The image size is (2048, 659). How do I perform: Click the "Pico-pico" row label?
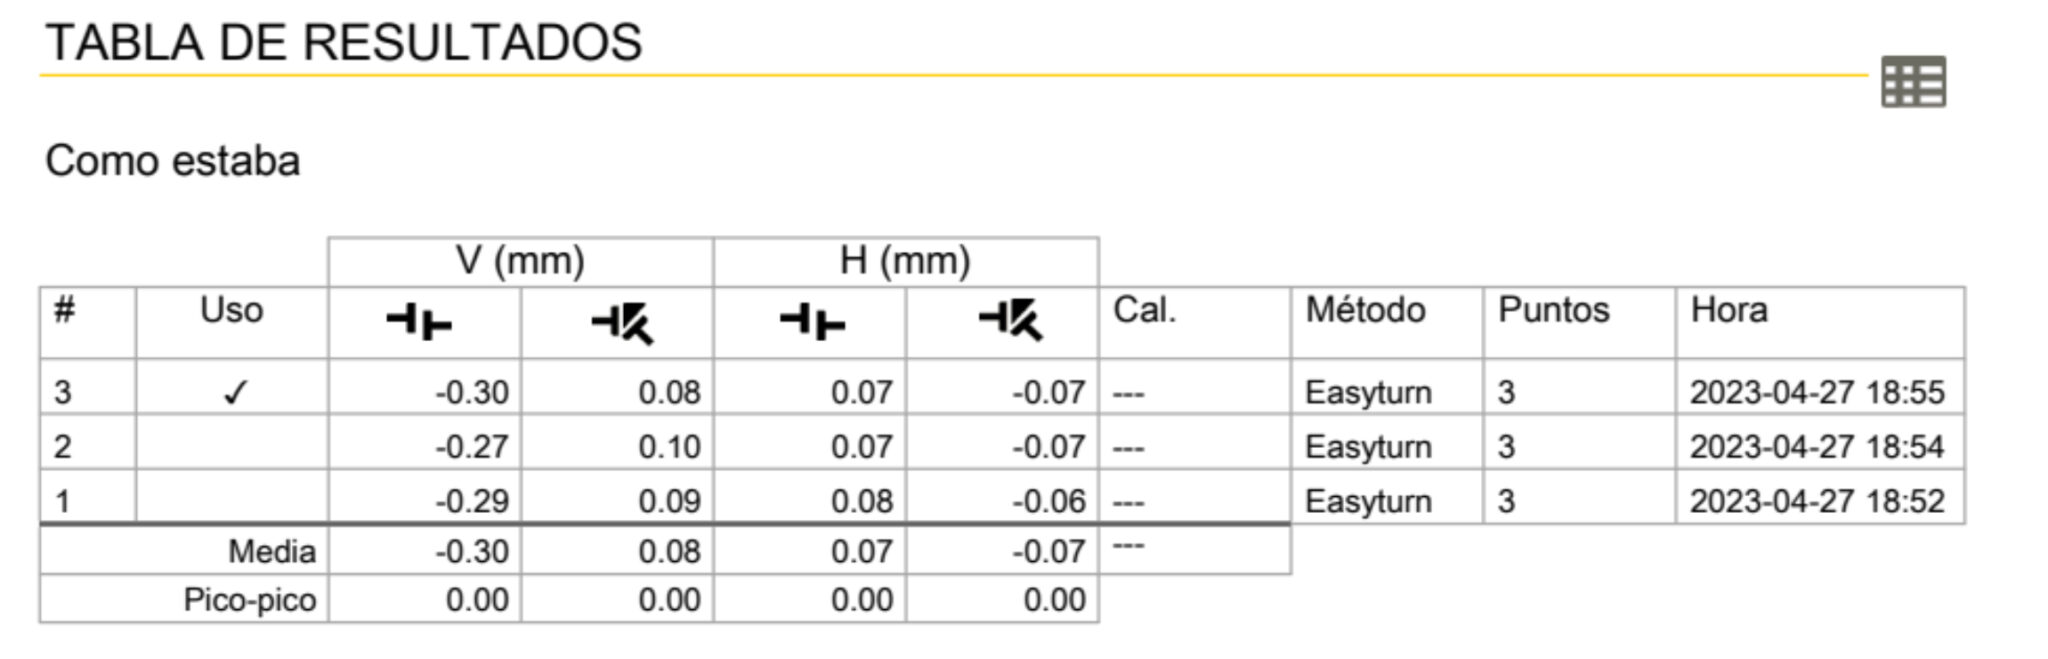pos(249,600)
